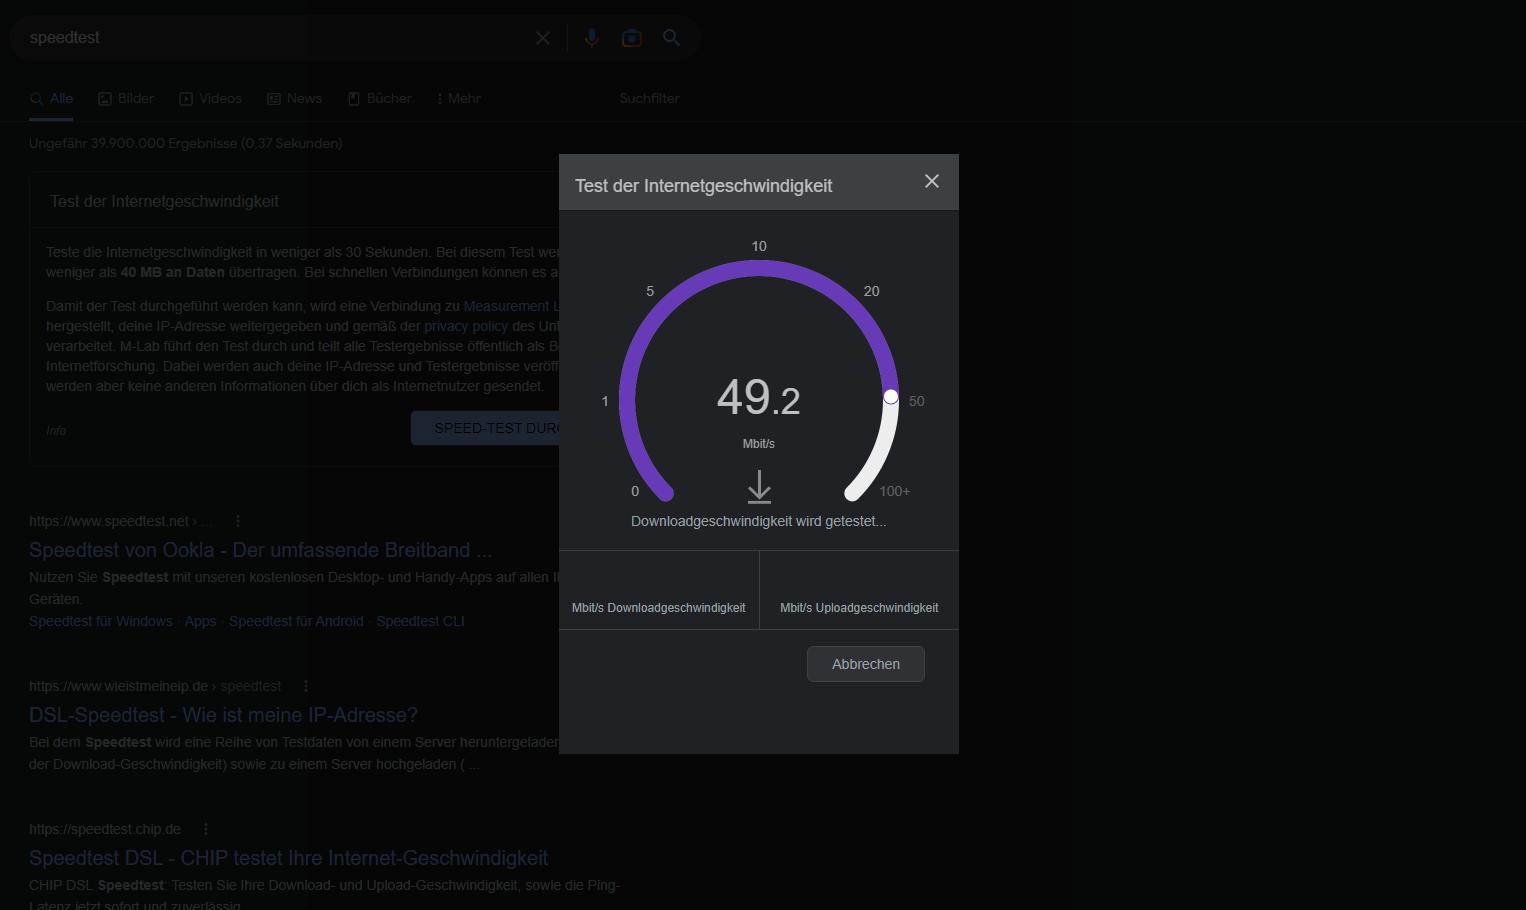1526x910 pixels.
Task: Open options menu for speedtest.net result
Action: tap(238, 521)
